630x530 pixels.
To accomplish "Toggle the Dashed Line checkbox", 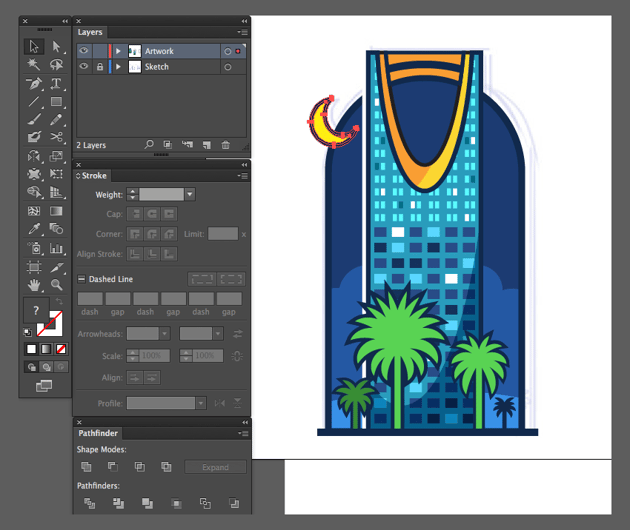I will (x=81, y=278).
